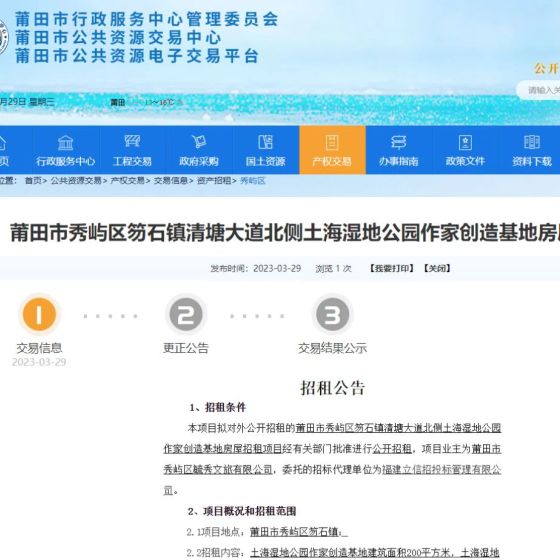The height and width of the screenshot is (560, 560).
Task: Click the site logo emblem
Action: click(x=3, y=38)
